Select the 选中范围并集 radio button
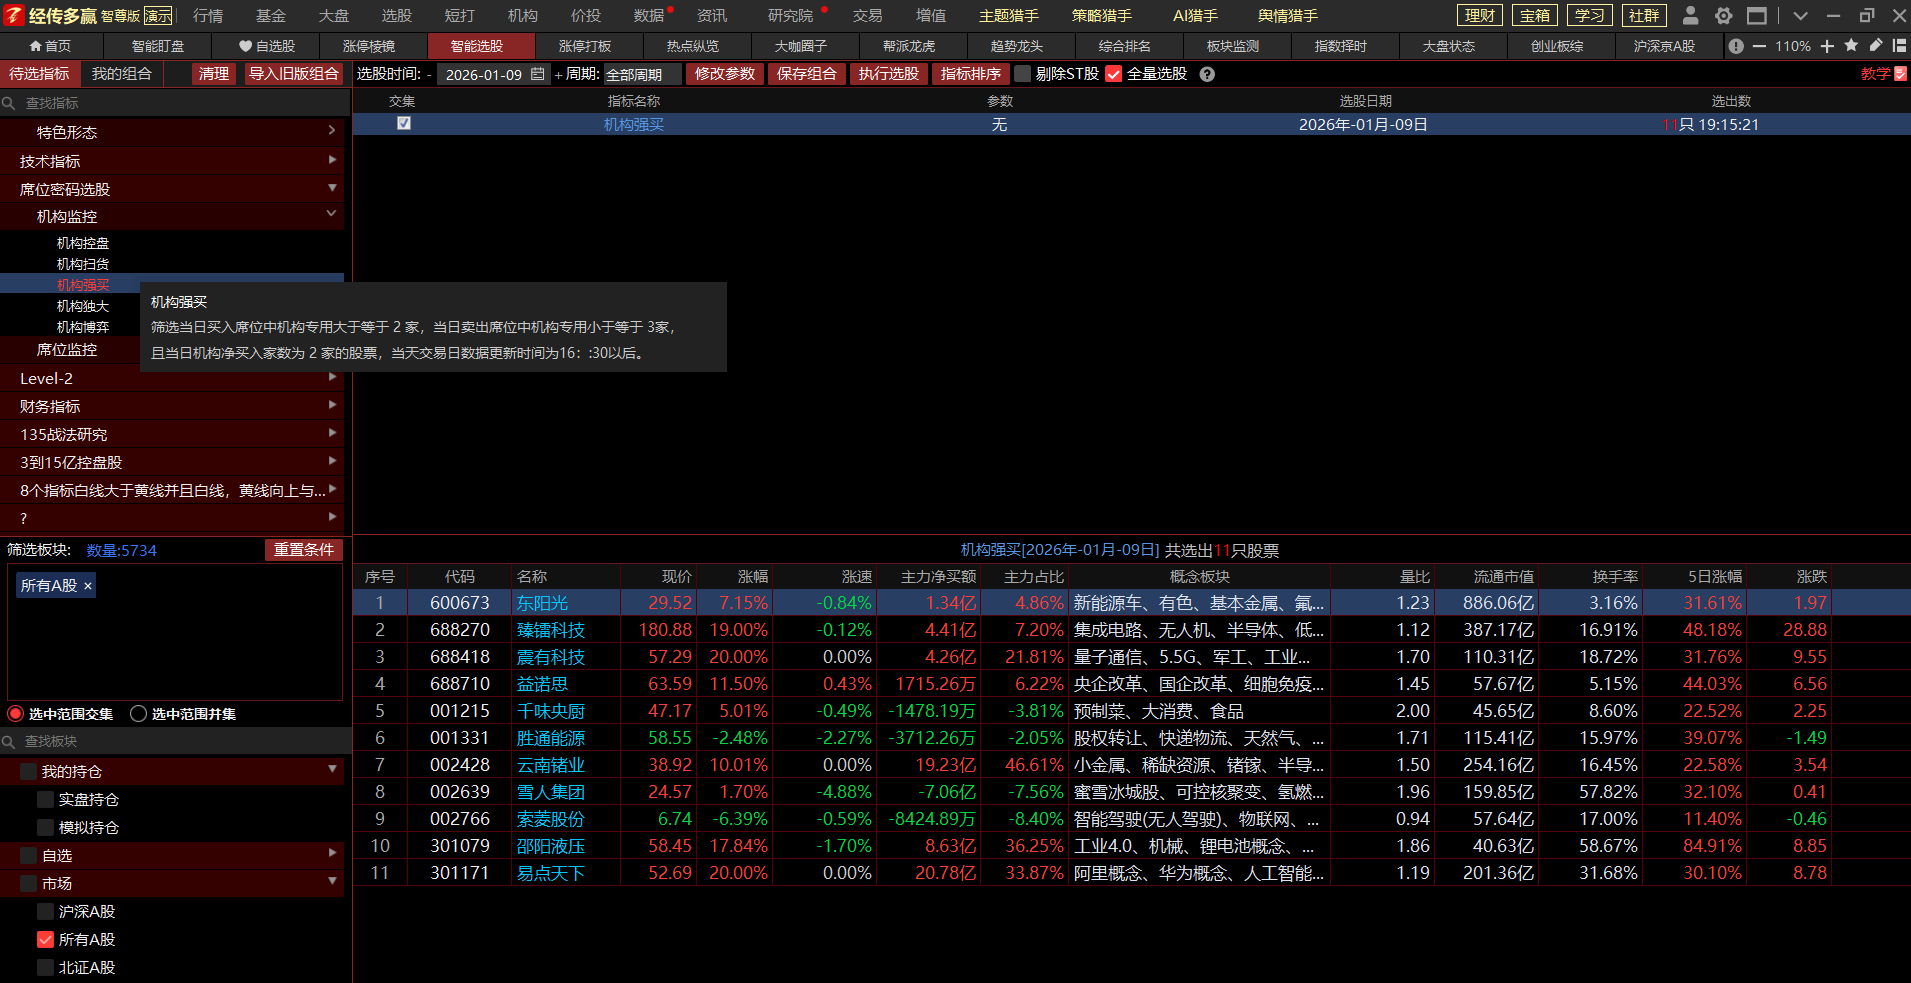Viewport: 1911px width, 983px height. [139, 714]
